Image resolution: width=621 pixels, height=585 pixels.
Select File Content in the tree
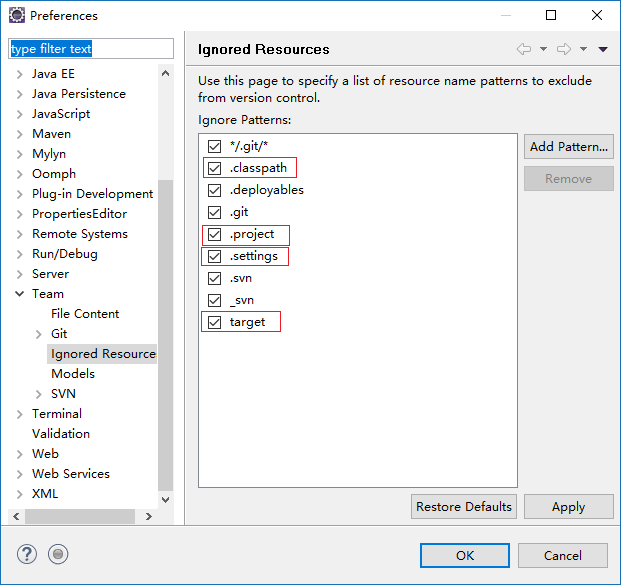click(85, 314)
